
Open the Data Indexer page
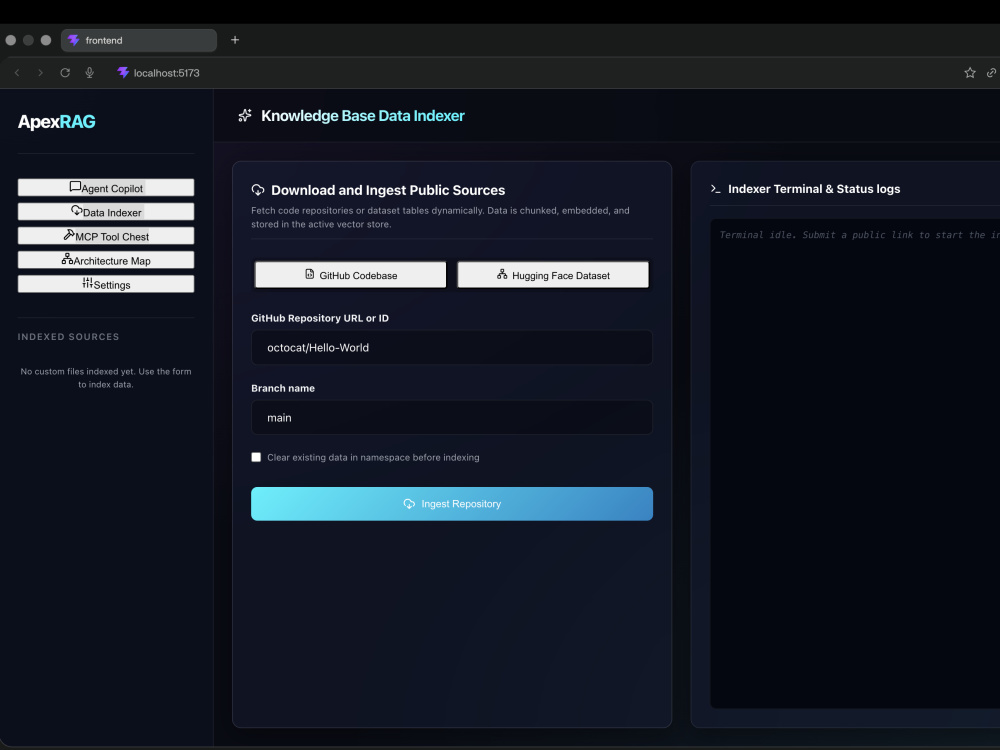[106, 212]
